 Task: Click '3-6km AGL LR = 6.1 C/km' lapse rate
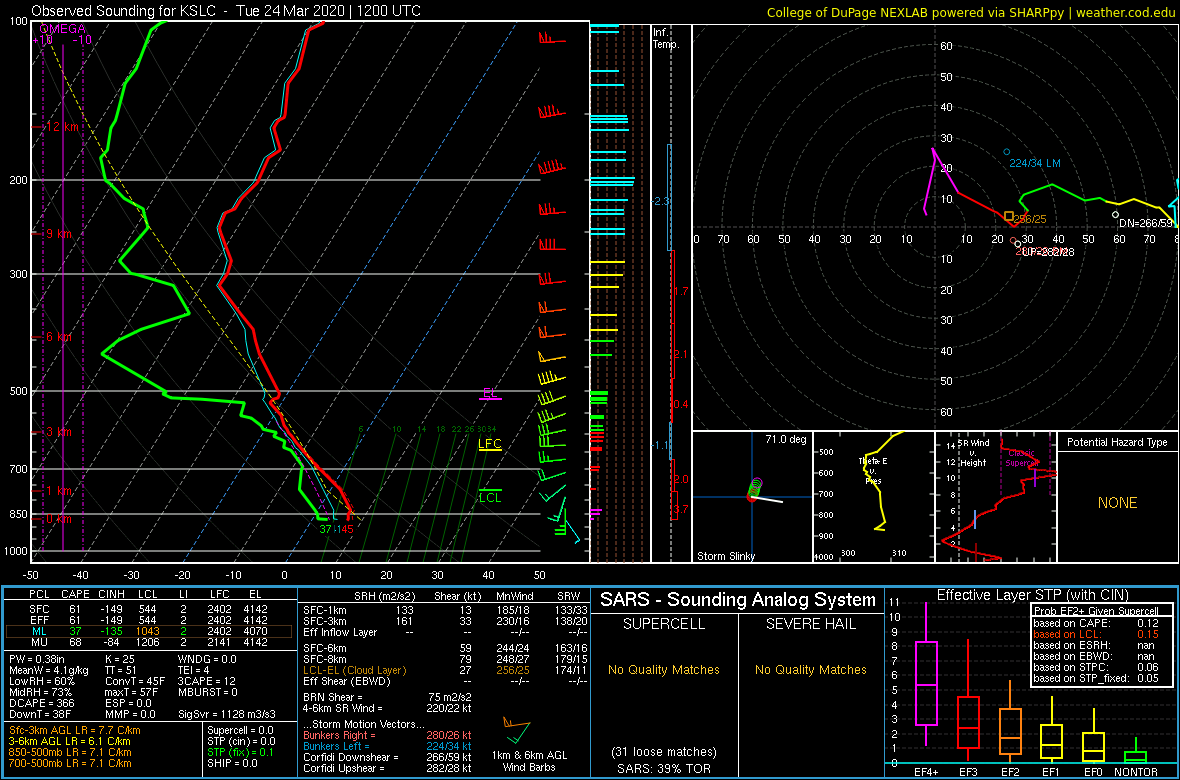(70, 741)
